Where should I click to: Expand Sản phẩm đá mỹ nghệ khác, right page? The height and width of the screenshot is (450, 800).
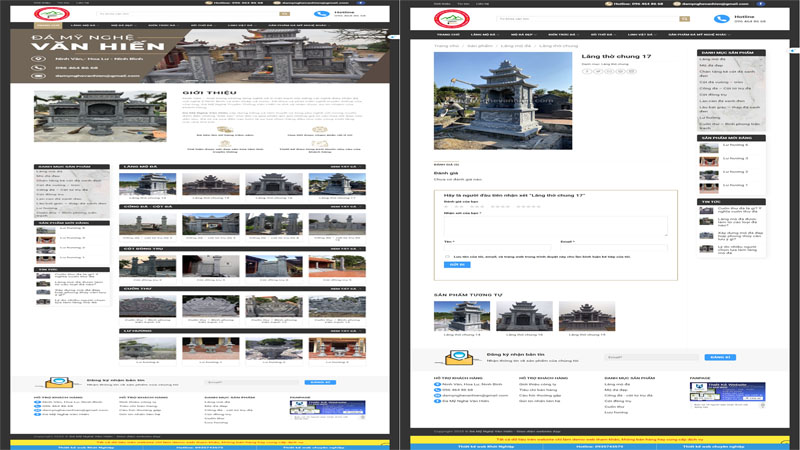[699, 35]
